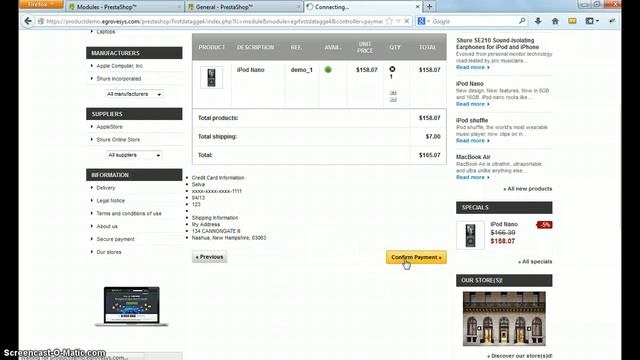Open the About us link

pos(107,227)
